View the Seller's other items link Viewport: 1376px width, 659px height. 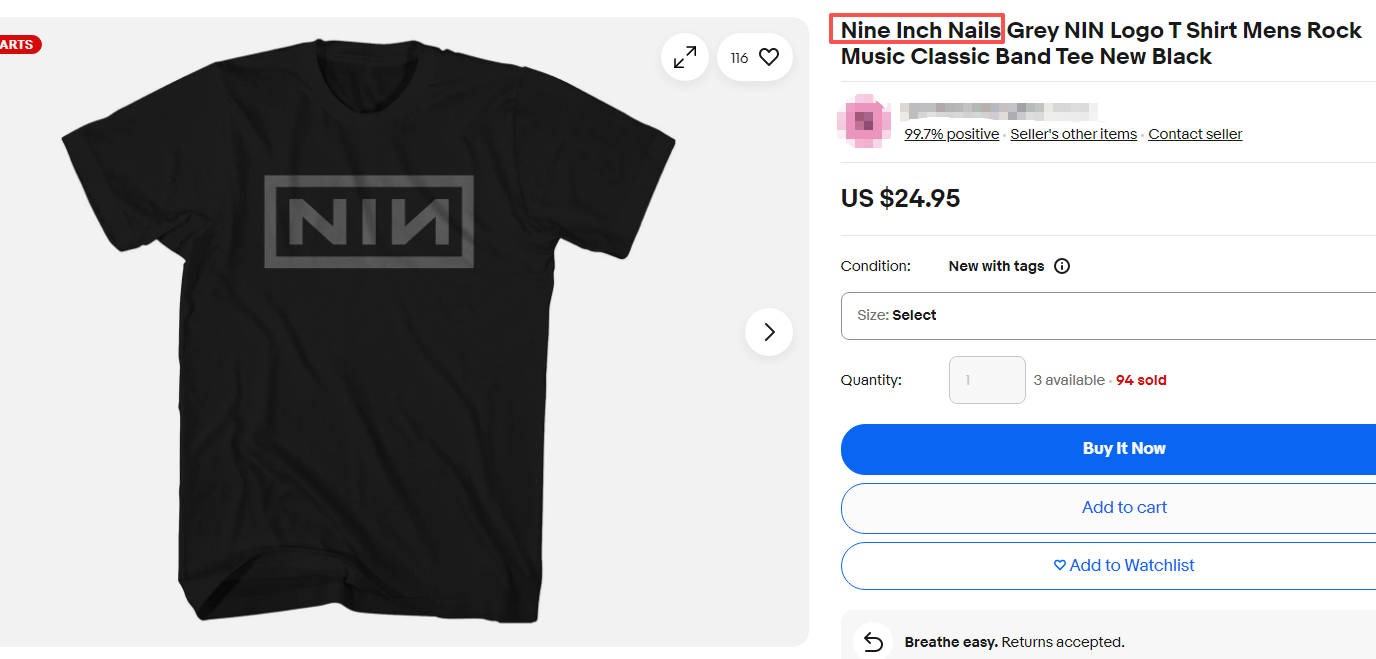pos(1073,134)
